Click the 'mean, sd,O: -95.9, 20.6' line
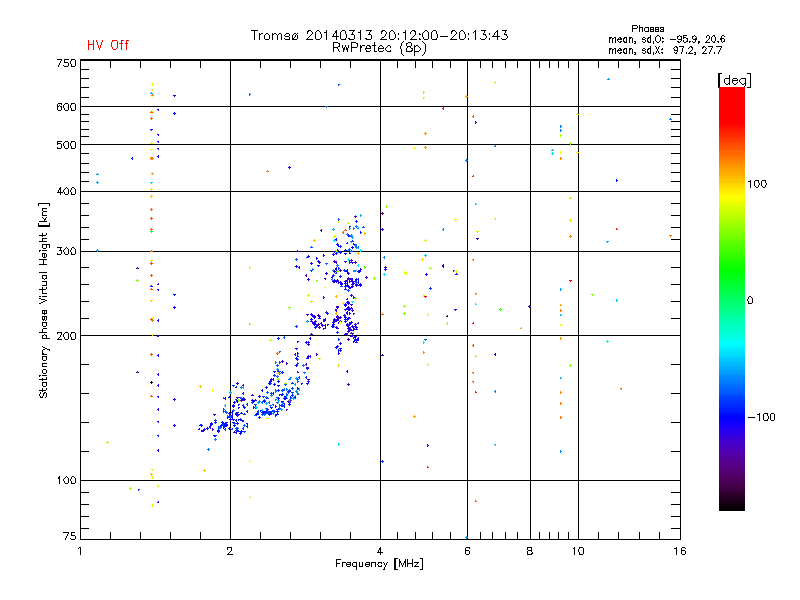The image size is (800, 600). (666, 39)
